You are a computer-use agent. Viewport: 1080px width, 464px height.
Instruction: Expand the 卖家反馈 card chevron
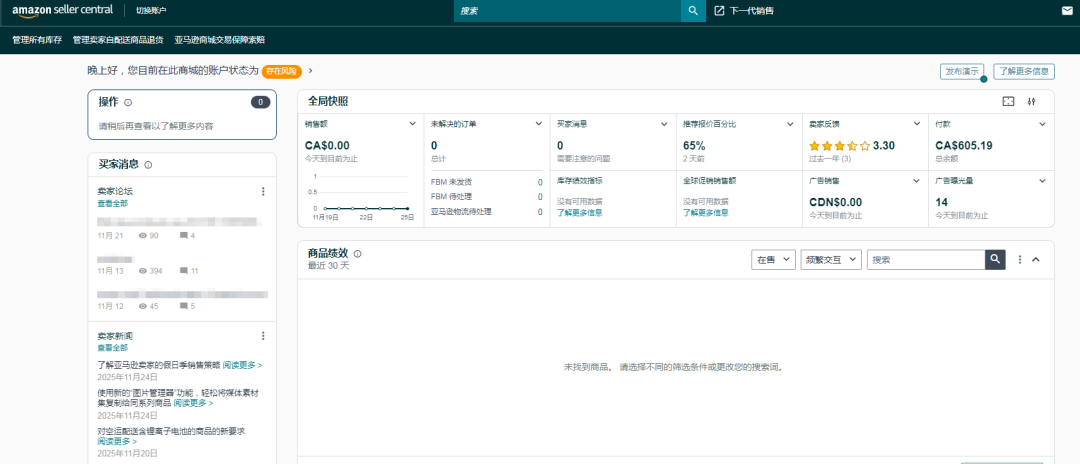[x=917, y=124]
